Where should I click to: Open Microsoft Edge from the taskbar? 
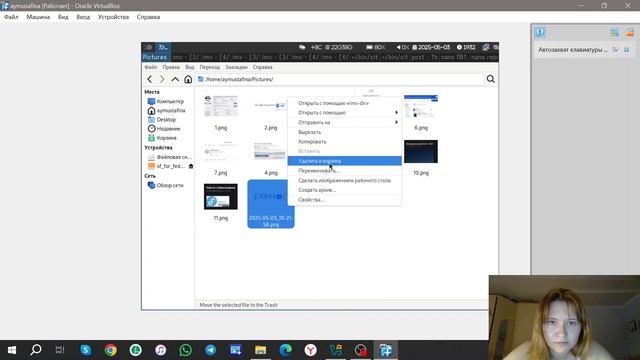click(286, 350)
